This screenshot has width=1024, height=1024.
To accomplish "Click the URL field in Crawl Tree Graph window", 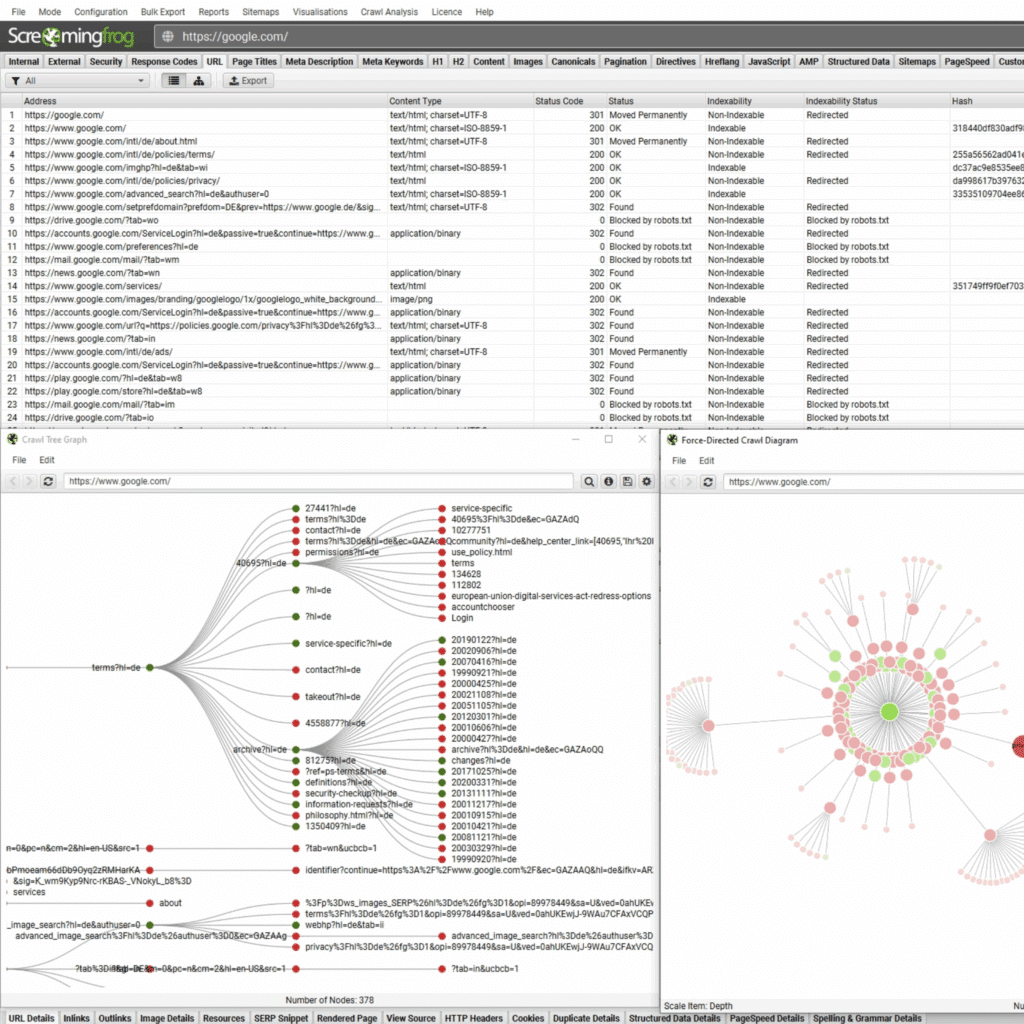I will 318,481.
